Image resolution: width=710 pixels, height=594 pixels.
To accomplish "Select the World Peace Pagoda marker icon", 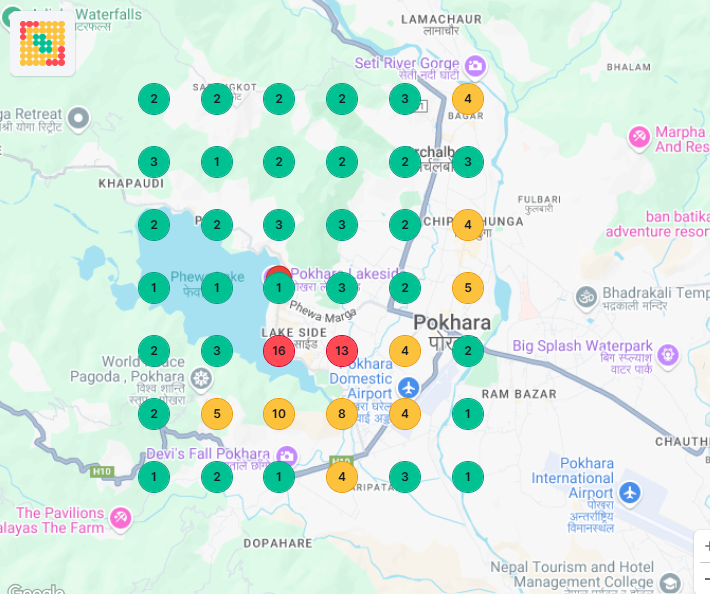I will (201, 380).
